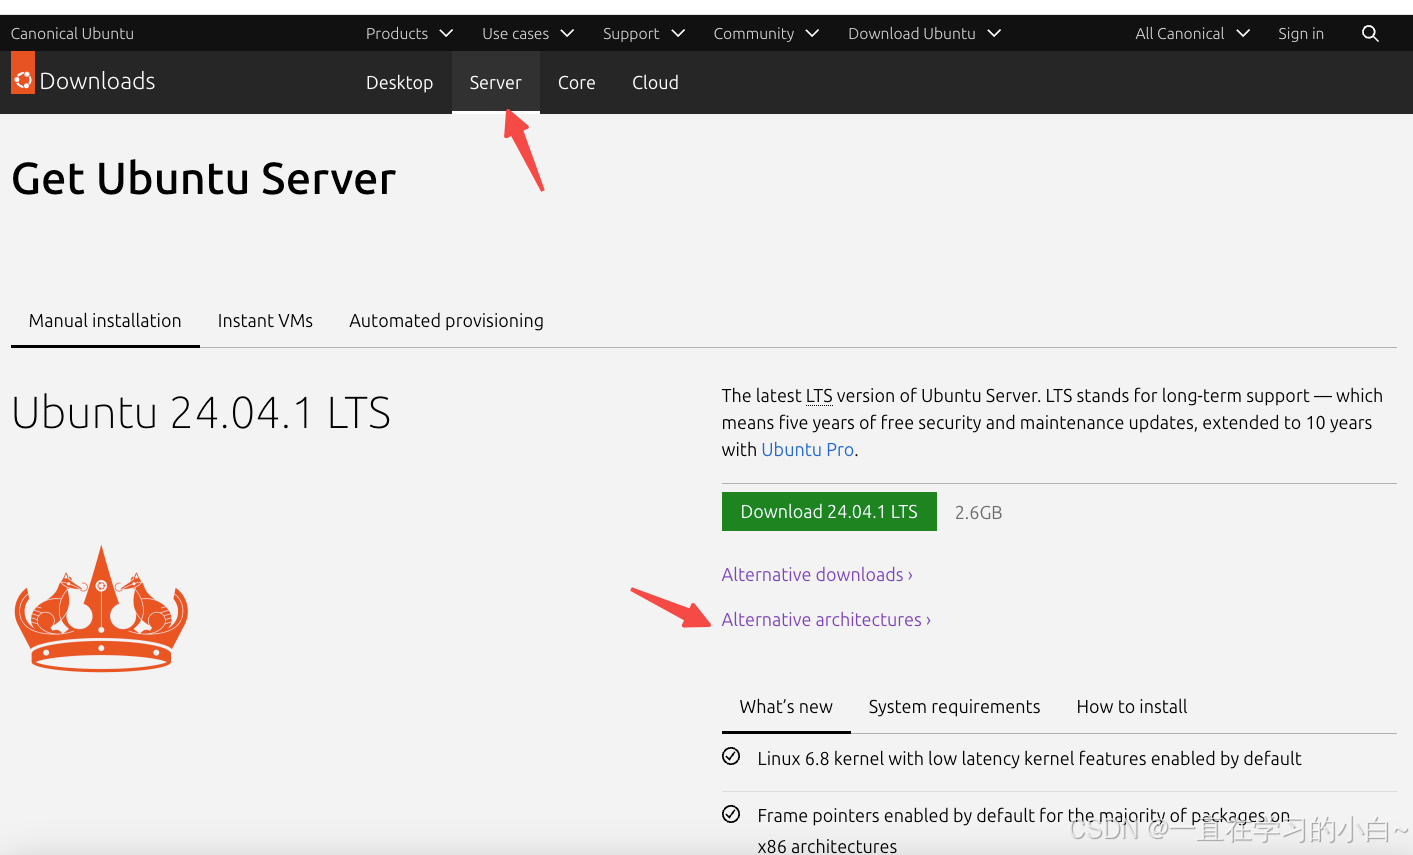Click the underlined LTS abbreviation
Image resolution: width=1413 pixels, height=855 pixels.
pos(819,396)
